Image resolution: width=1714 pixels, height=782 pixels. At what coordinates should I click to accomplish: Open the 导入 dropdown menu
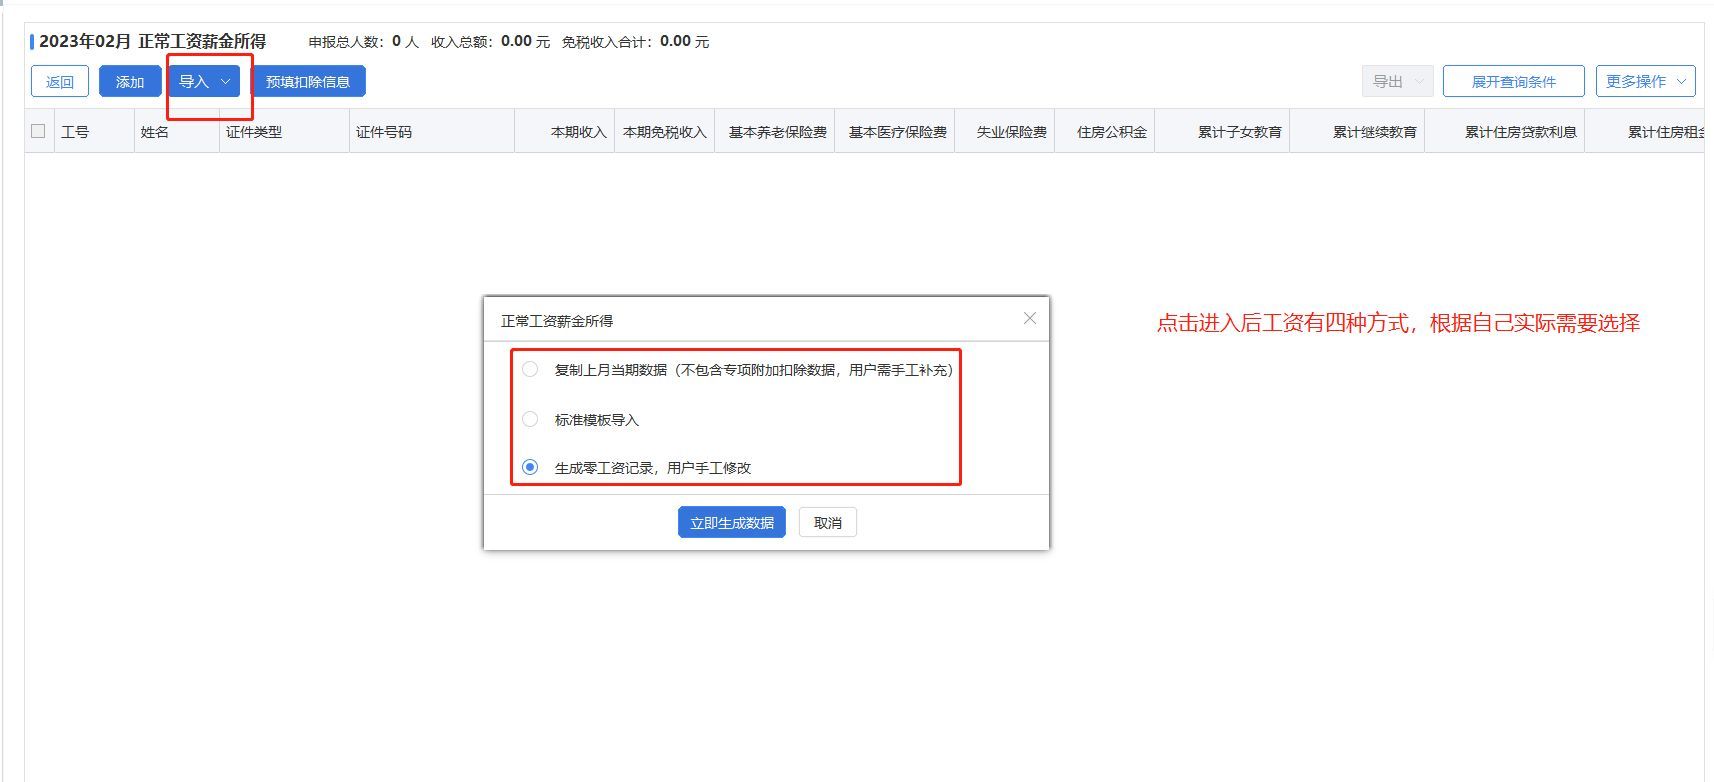204,81
